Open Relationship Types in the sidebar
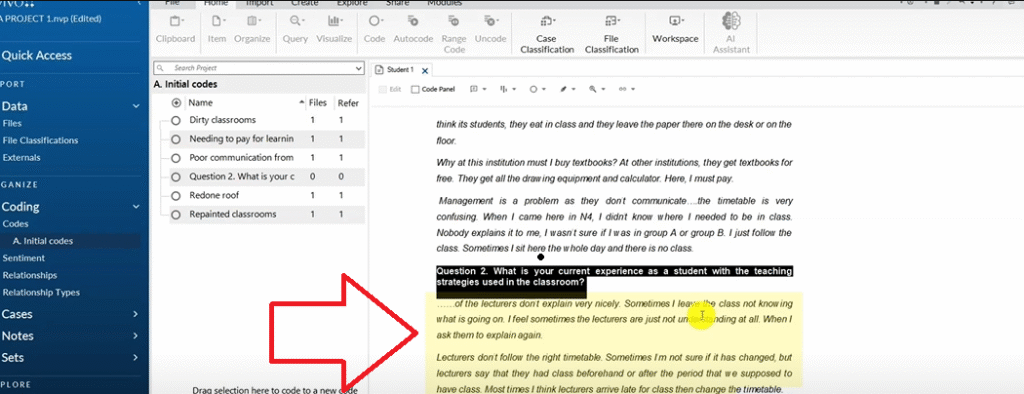1024x394 pixels. click(x=41, y=293)
